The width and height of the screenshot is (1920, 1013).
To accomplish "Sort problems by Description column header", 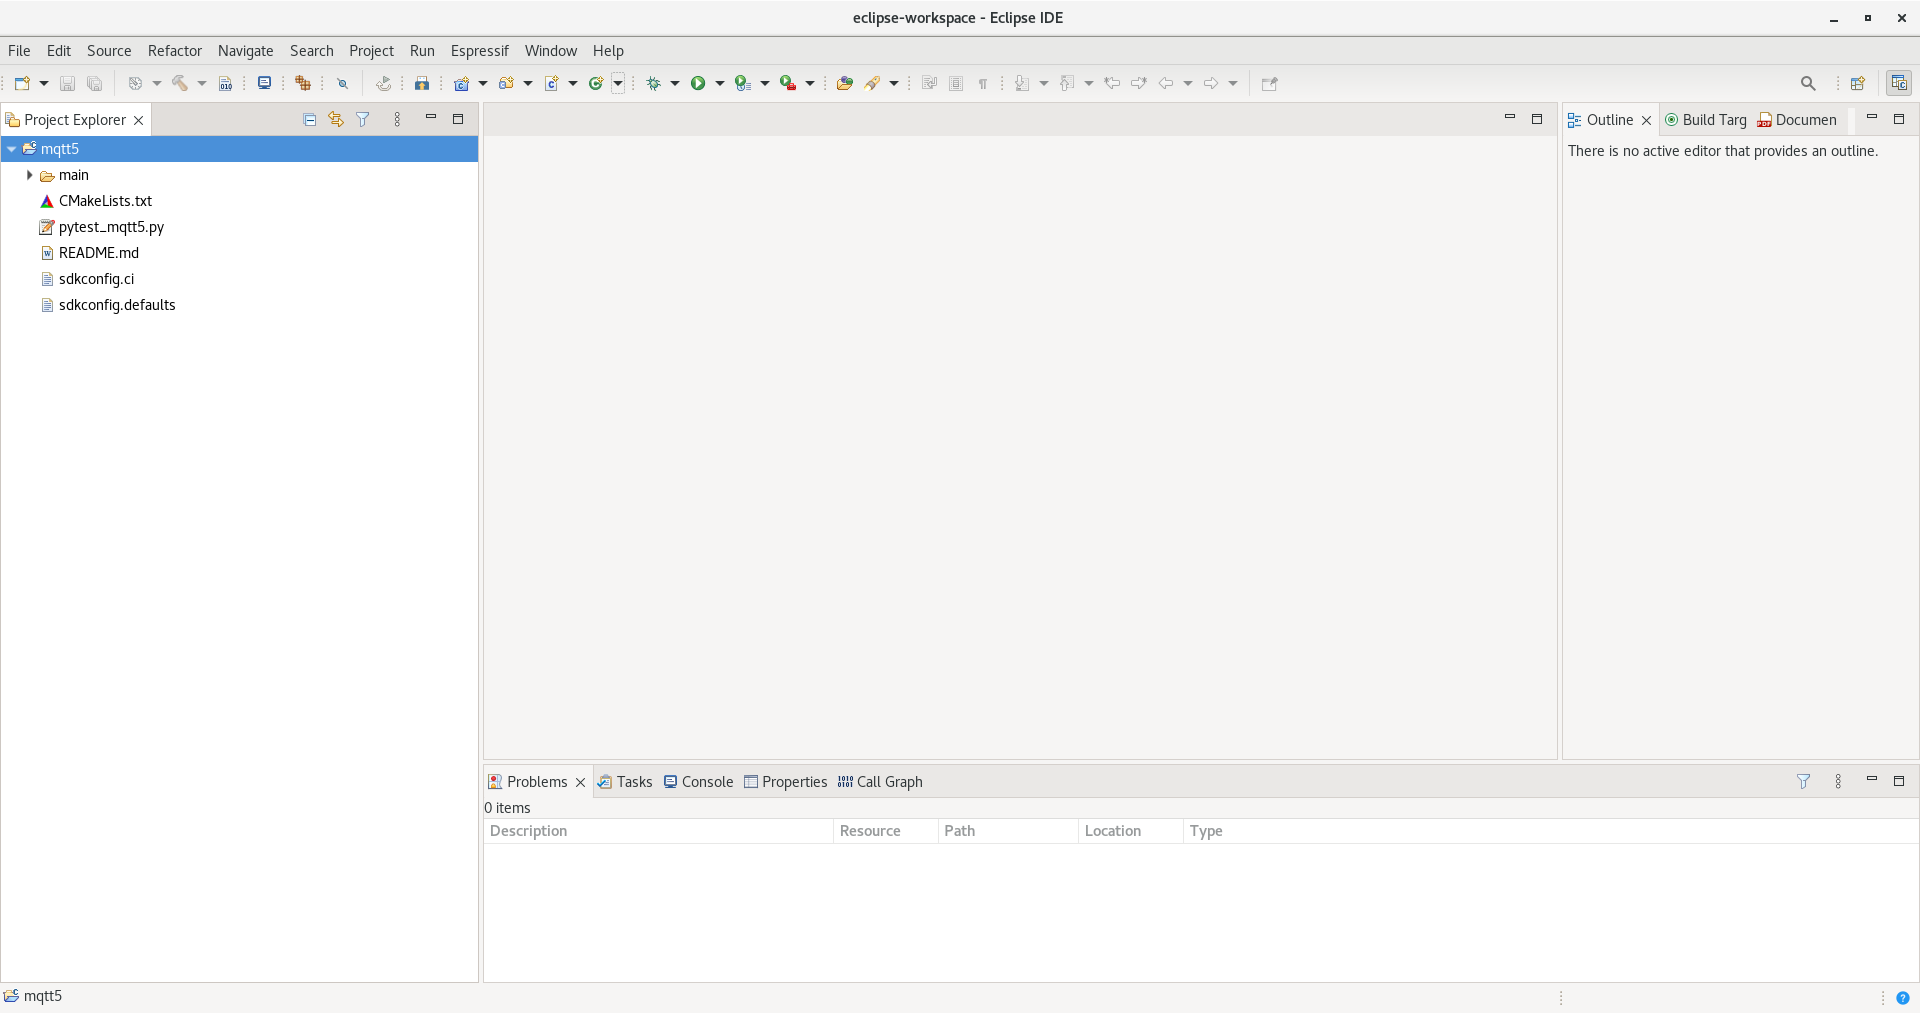I will point(658,831).
